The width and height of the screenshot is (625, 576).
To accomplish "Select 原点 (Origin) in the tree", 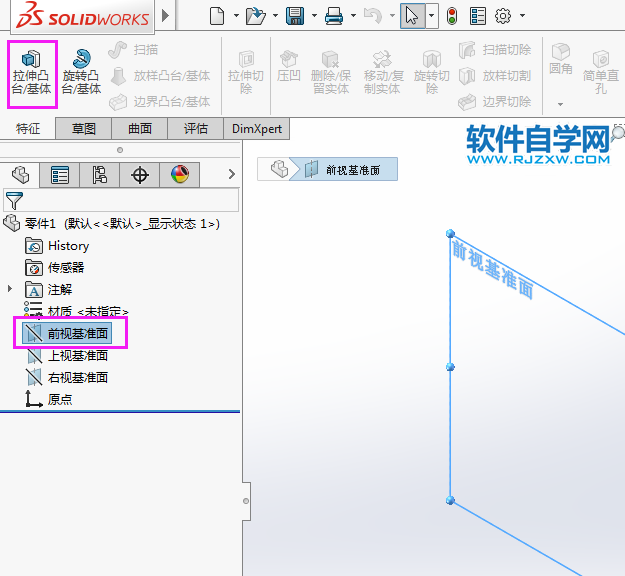I will coord(49,399).
